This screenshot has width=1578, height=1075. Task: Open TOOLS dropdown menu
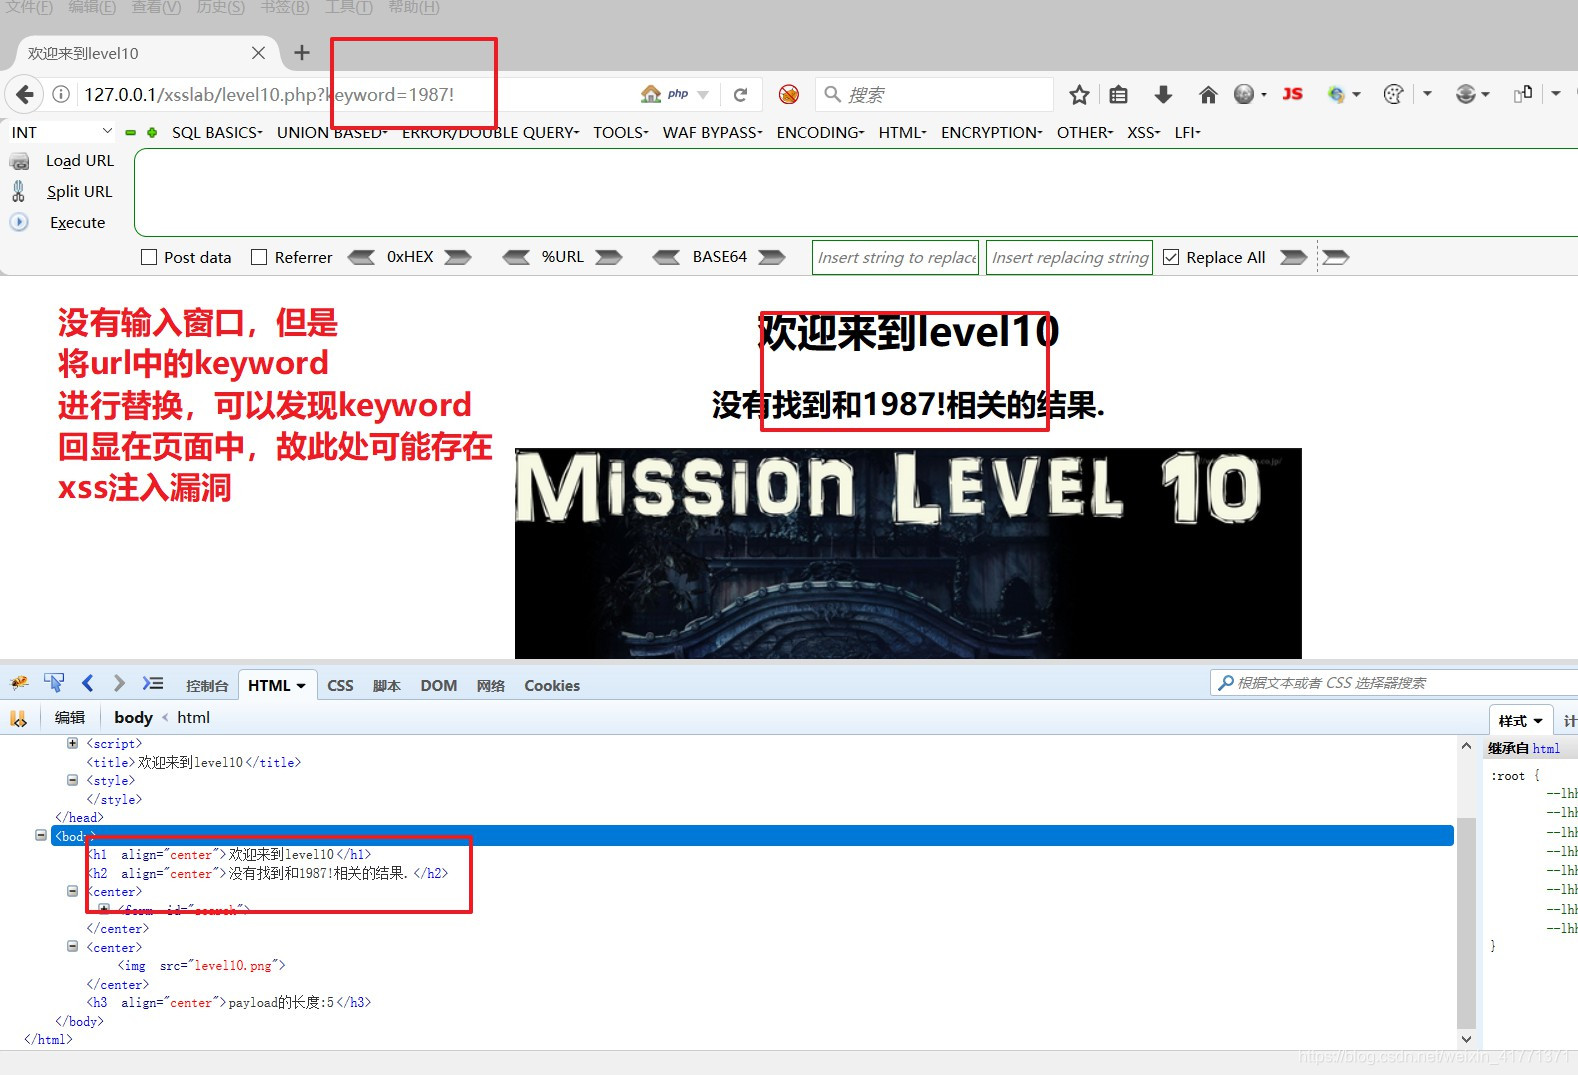621,132
